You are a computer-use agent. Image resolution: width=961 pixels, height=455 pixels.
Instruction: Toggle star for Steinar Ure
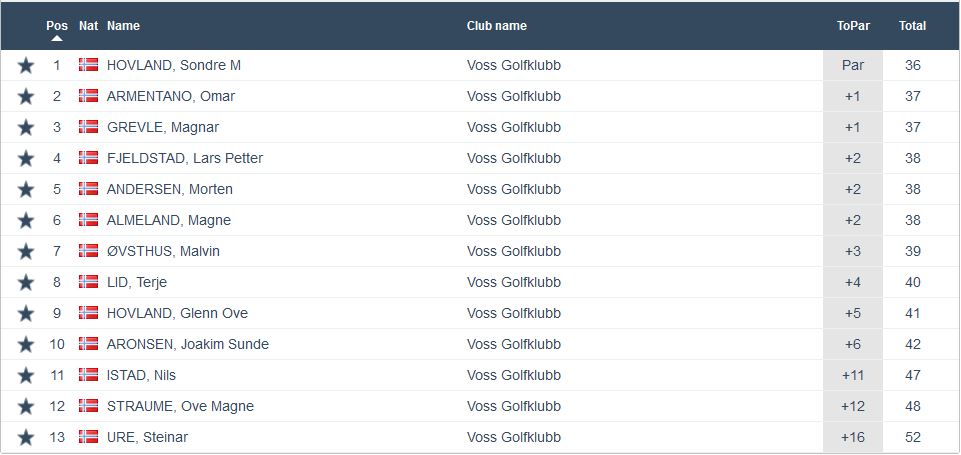26,438
